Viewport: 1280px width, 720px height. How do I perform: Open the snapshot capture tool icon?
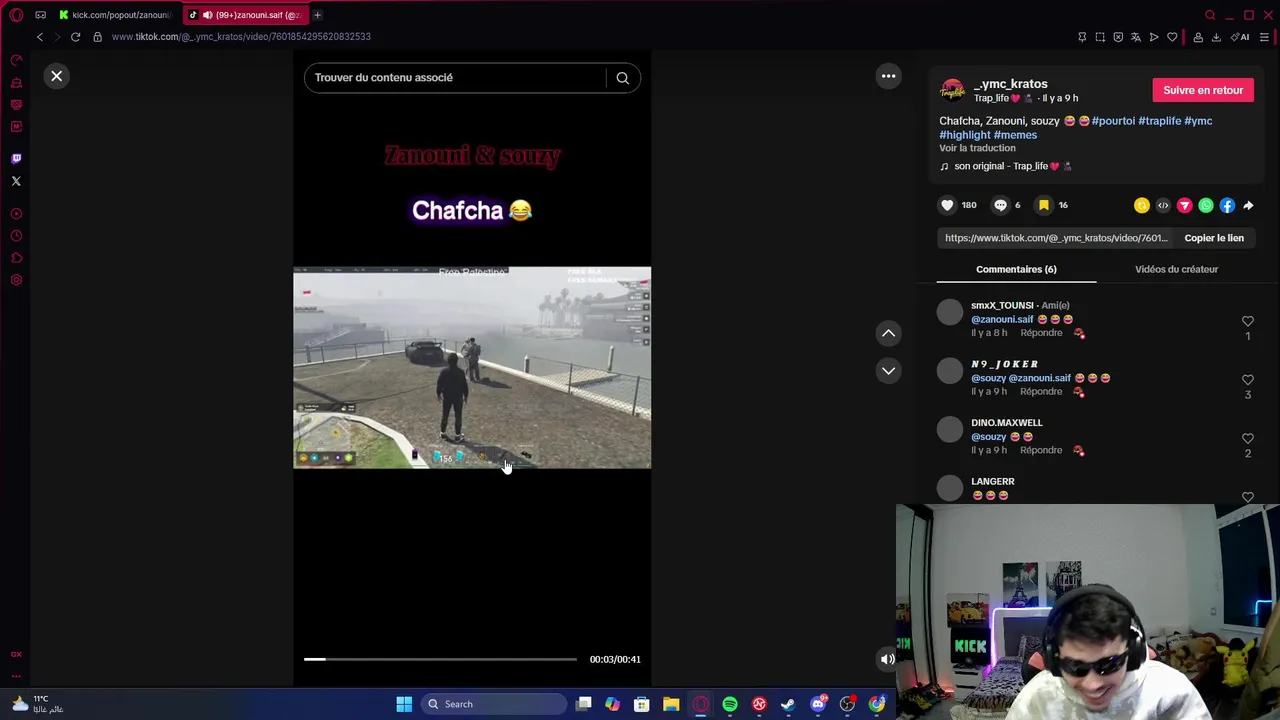[x=1100, y=37]
